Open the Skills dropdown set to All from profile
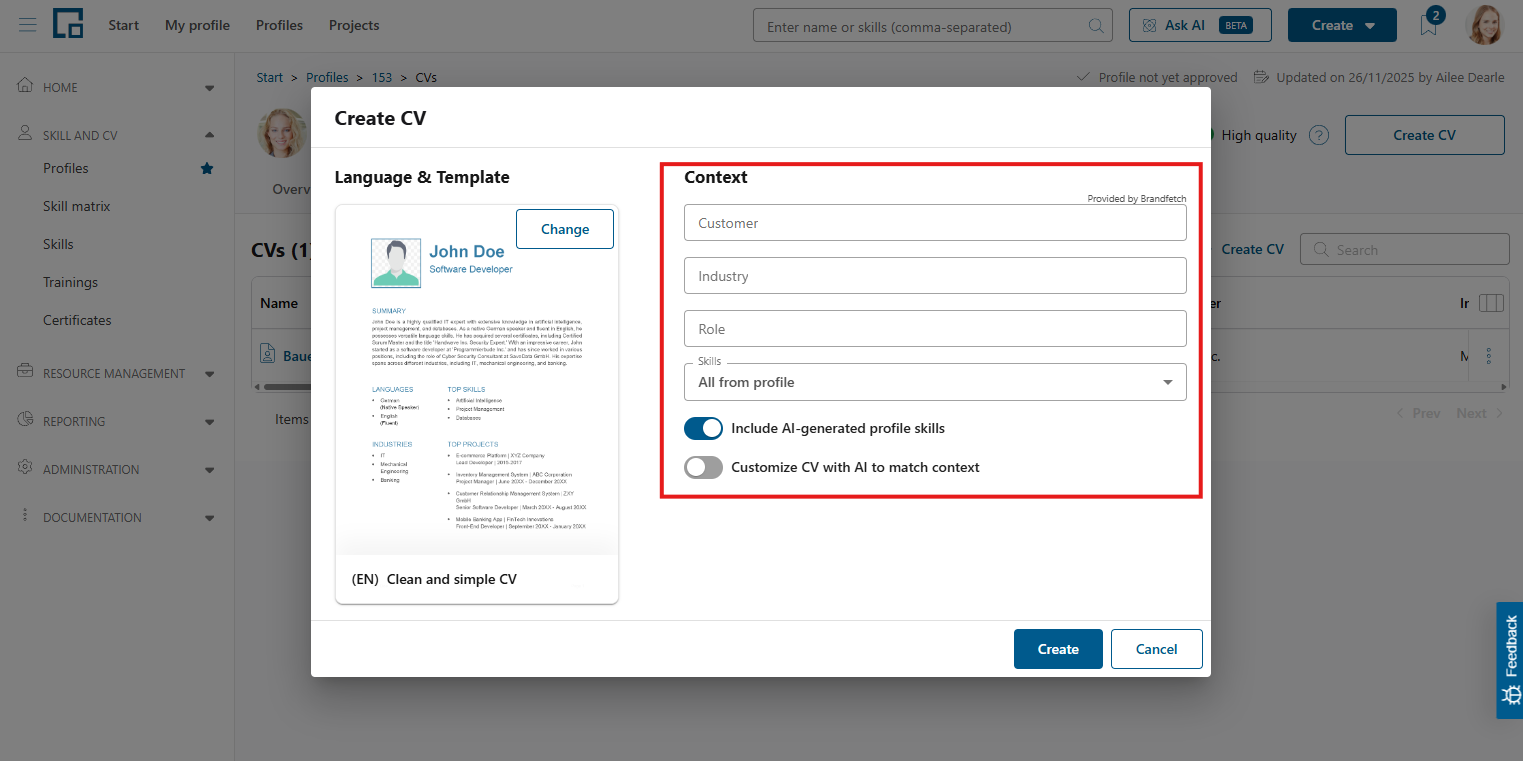The width and height of the screenshot is (1523, 761). [x=935, y=382]
